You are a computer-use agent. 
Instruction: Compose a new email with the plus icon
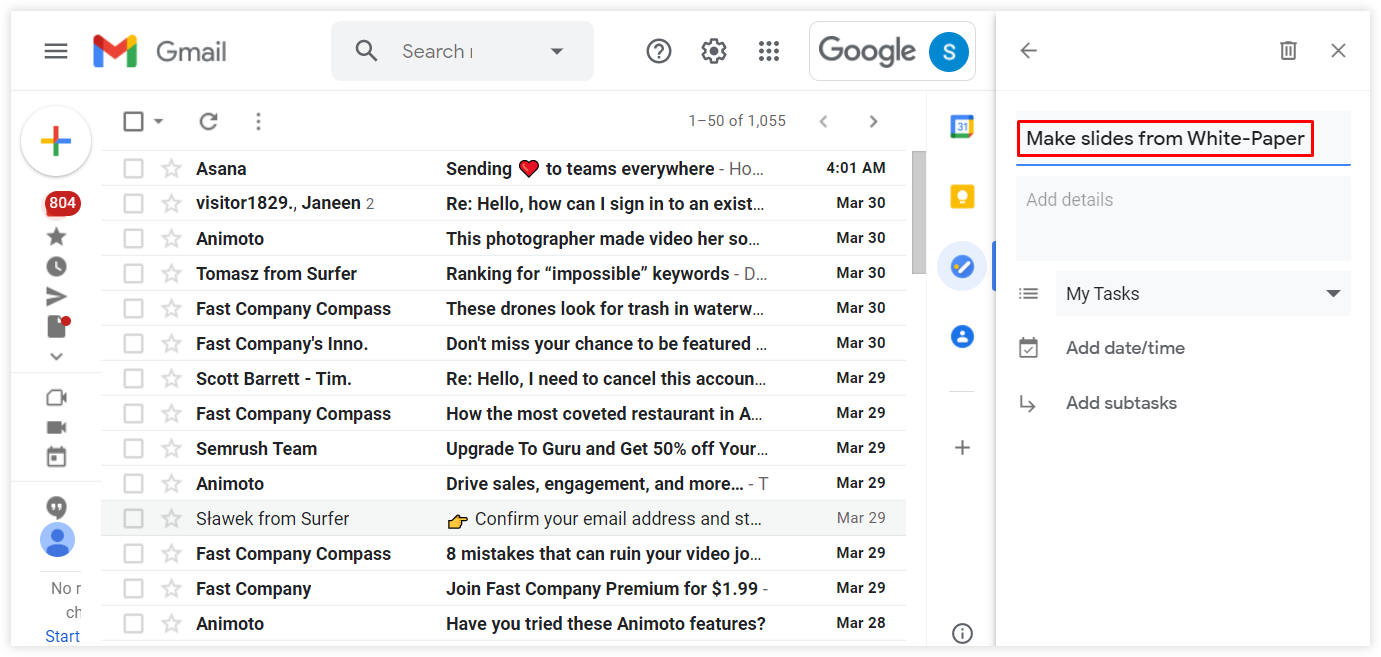click(x=56, y=141)
